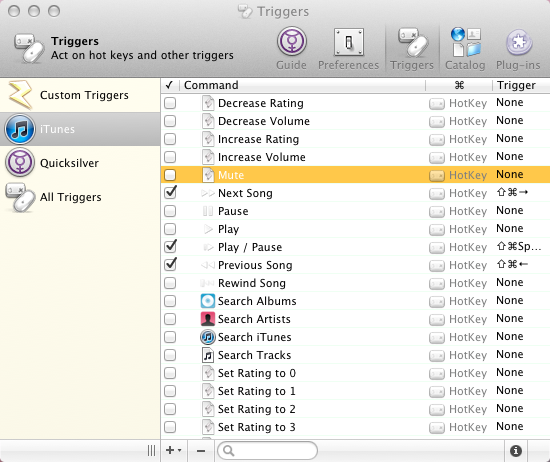Click None trigger in Search Albums row
Viewport: 550px width, 462px height.
[510, 301]
